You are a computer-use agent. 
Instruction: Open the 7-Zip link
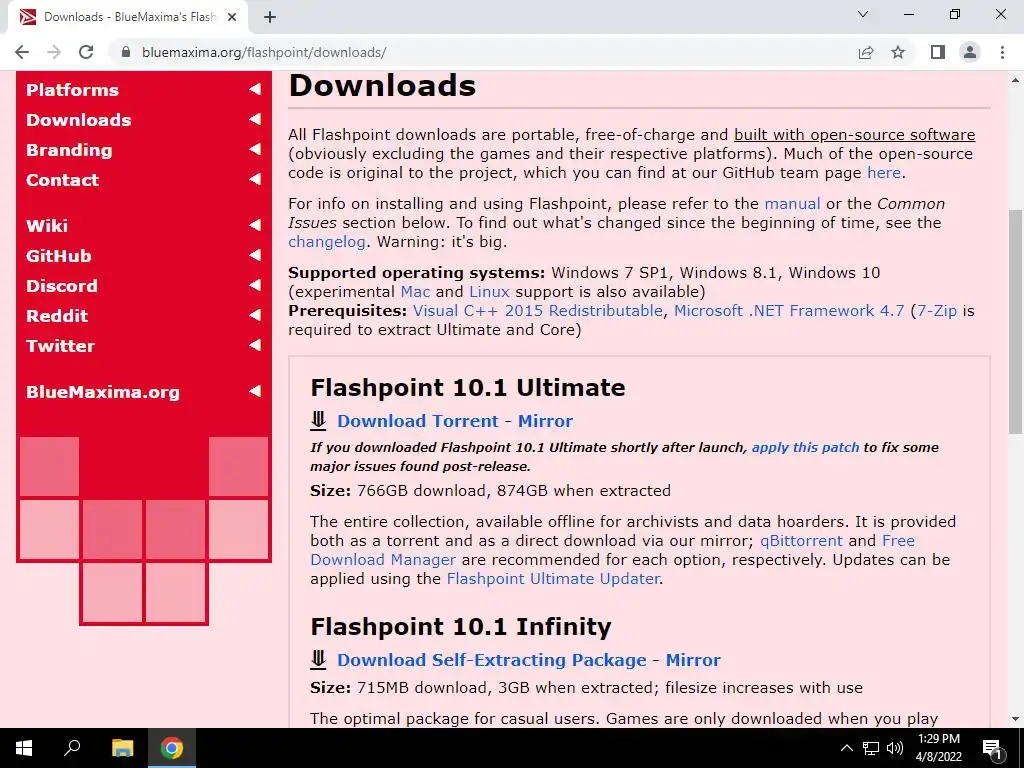pyautogui.click(x=937, y=311)
